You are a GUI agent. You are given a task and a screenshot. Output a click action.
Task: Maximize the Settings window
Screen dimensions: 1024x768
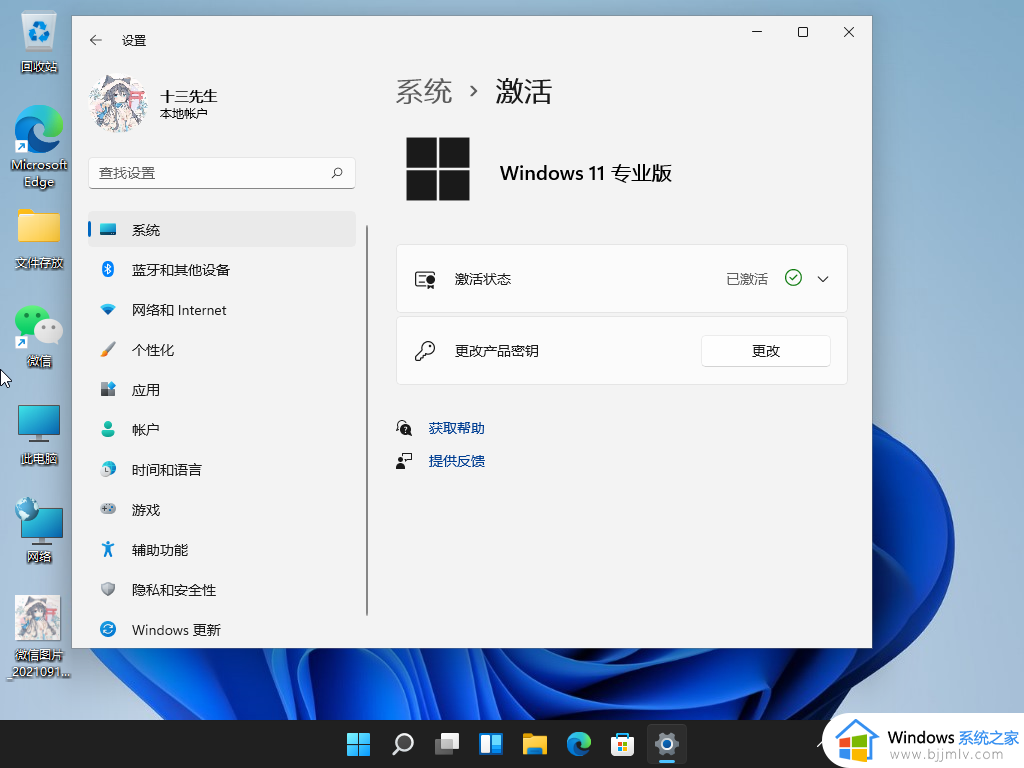click(803, 32)
